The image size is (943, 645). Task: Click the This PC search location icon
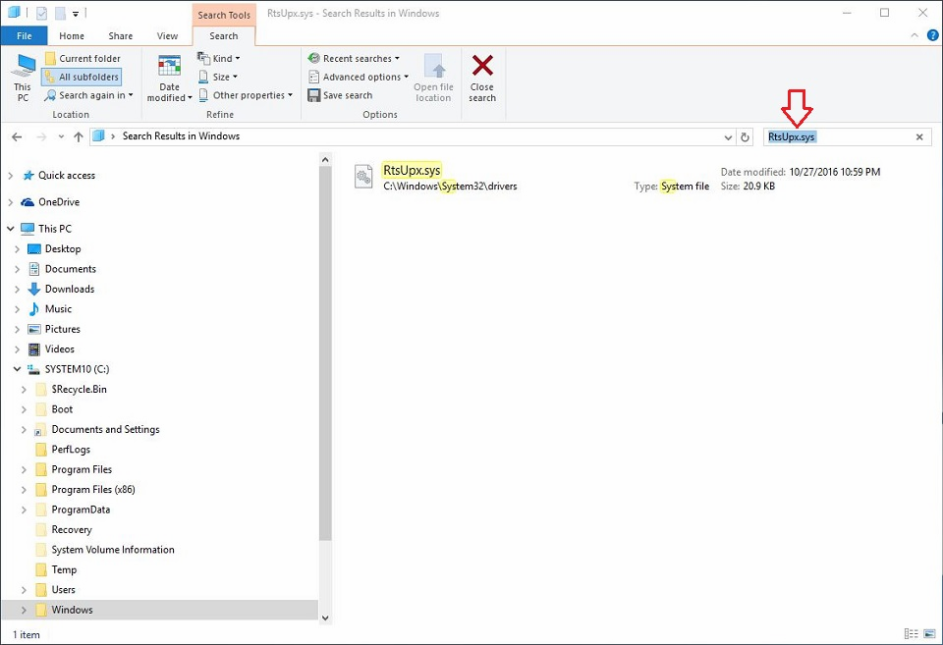pos(23,77)
